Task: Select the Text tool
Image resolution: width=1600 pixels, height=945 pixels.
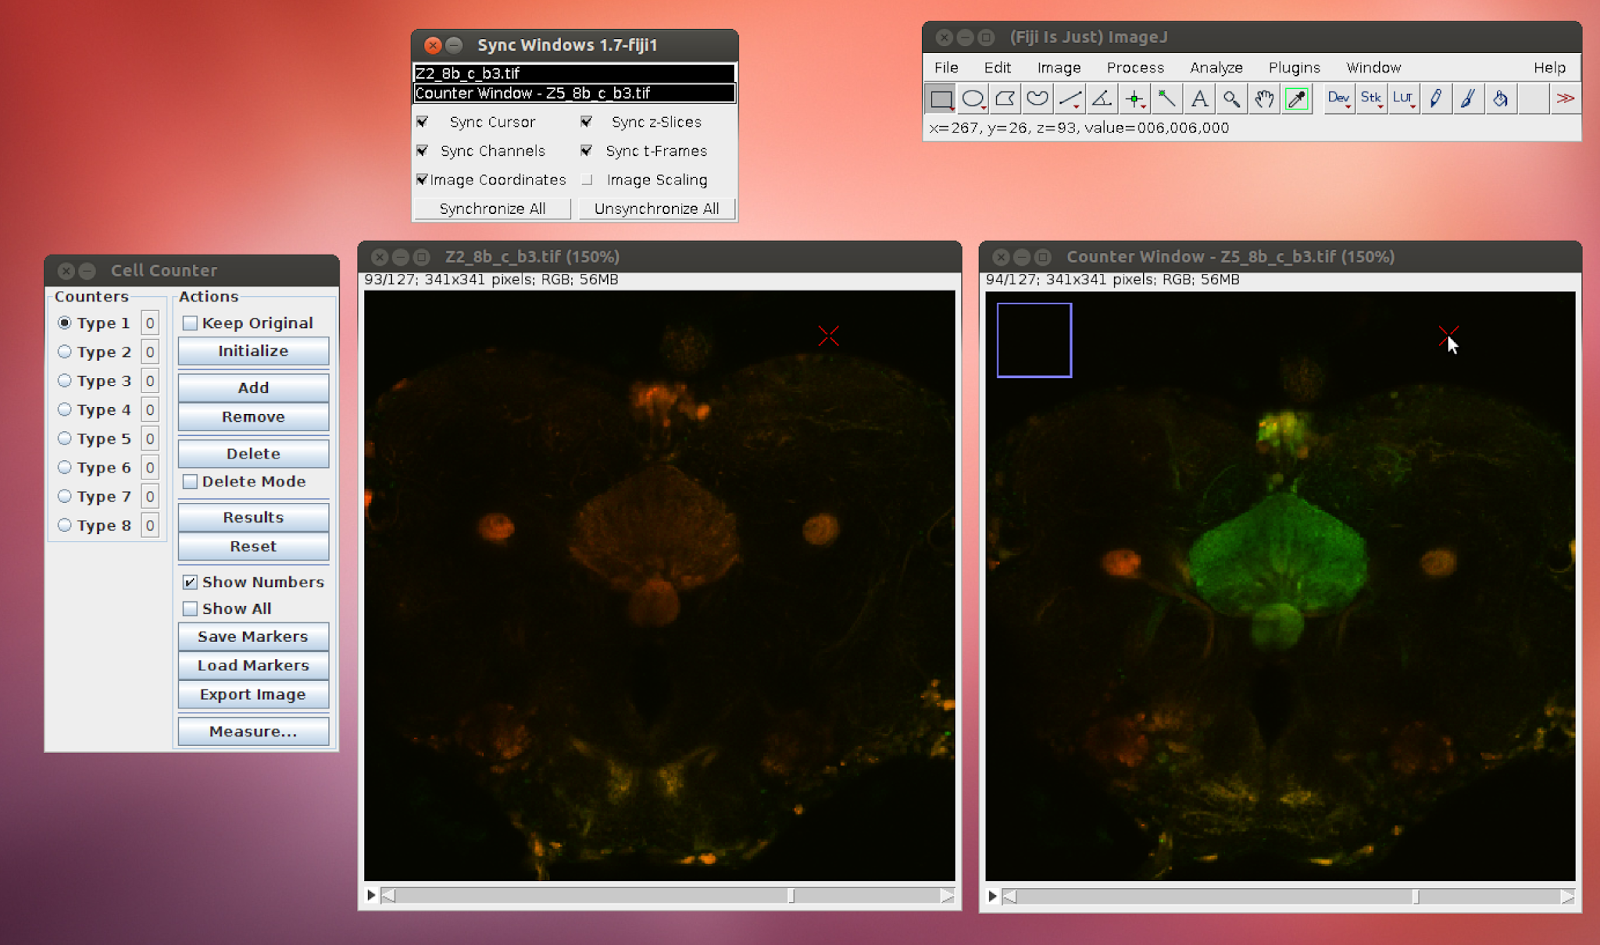Action: (x=1199, y=98)
